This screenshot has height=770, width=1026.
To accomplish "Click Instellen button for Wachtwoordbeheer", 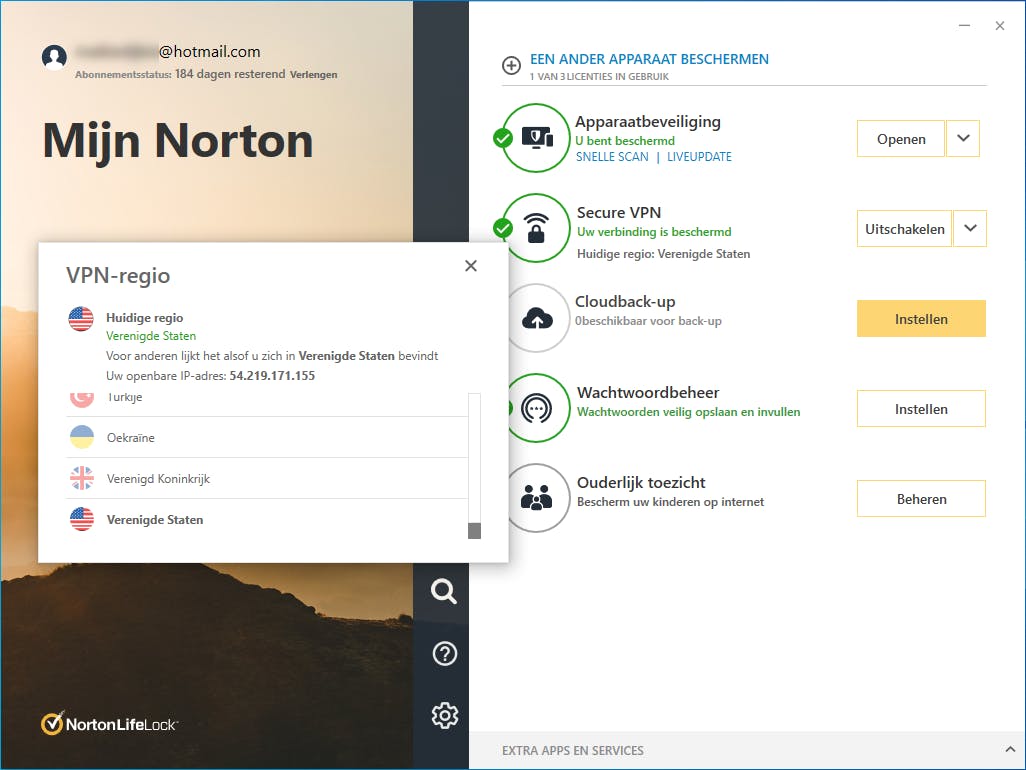I will tap(921, 409).
